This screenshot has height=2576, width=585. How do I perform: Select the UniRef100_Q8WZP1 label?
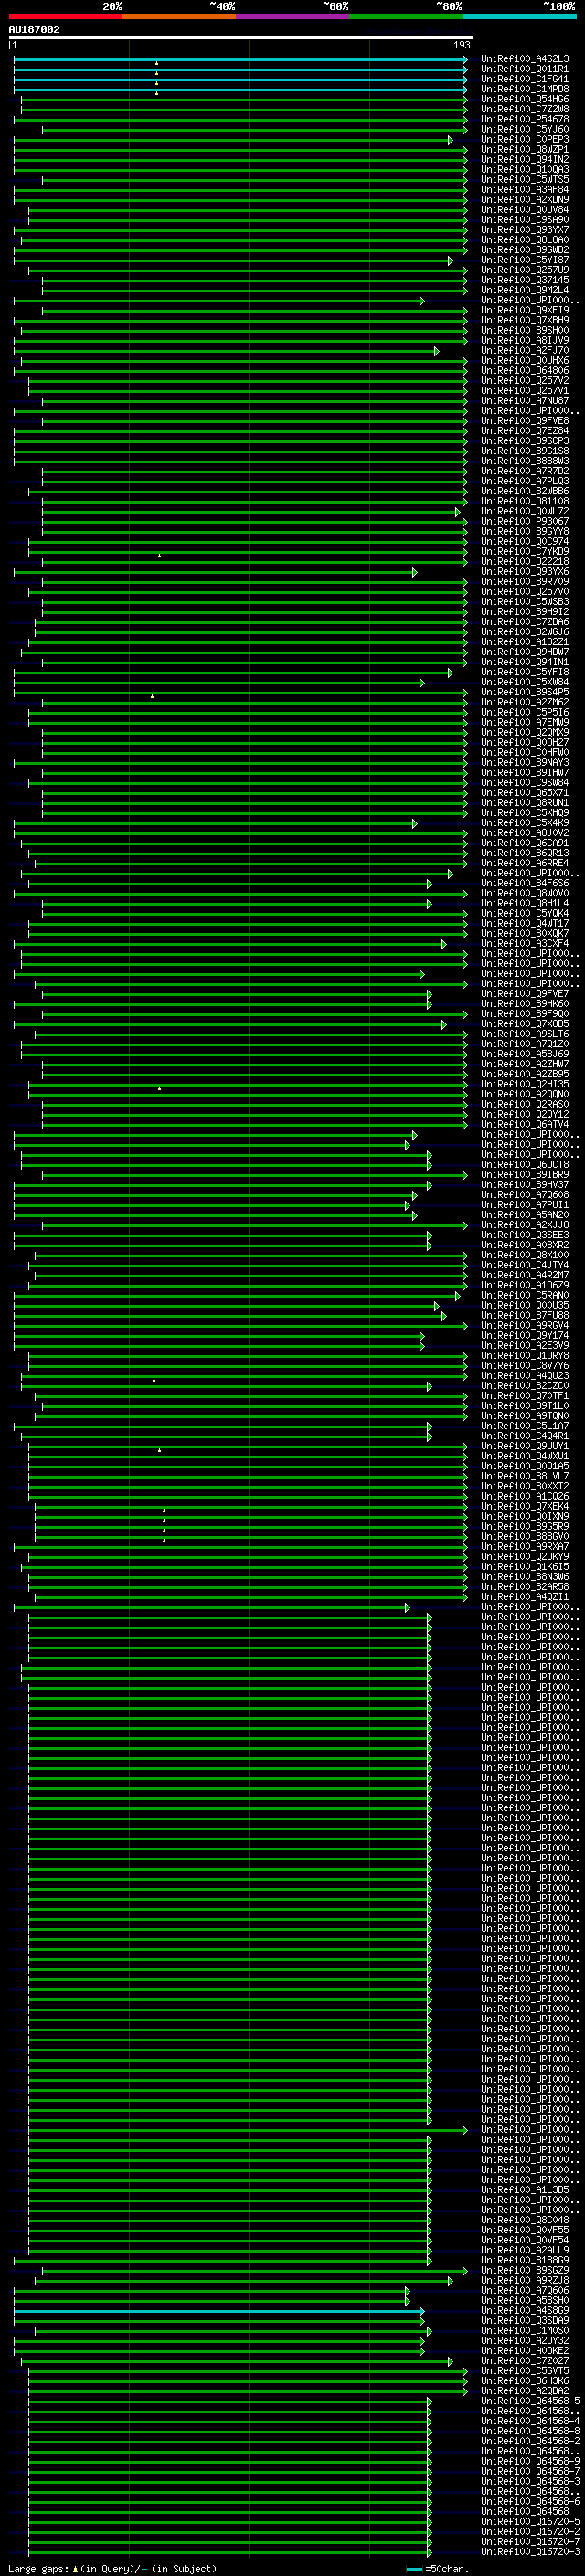pos(525,149)
